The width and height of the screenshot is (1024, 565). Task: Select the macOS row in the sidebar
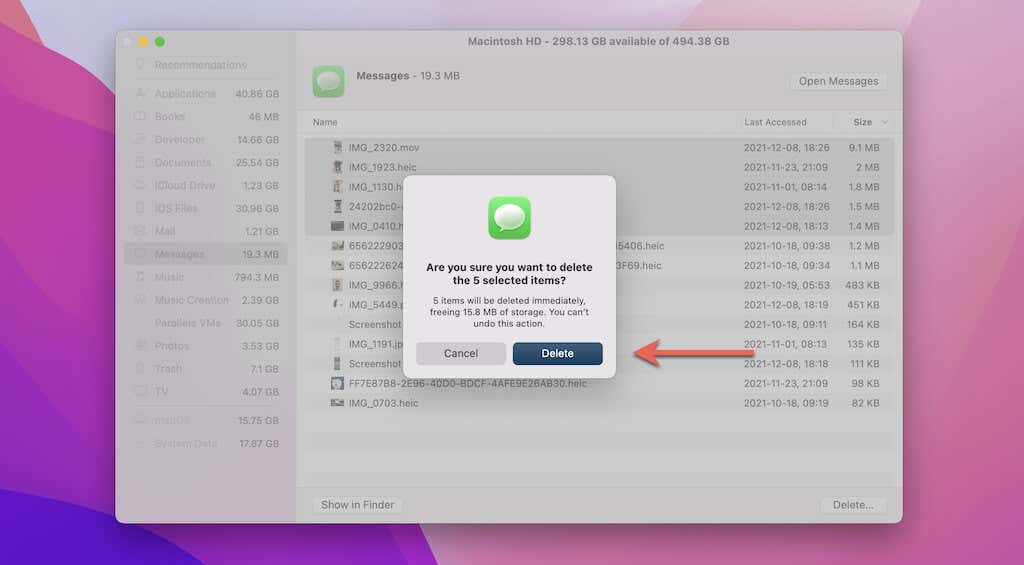click(x=205, y=420)
